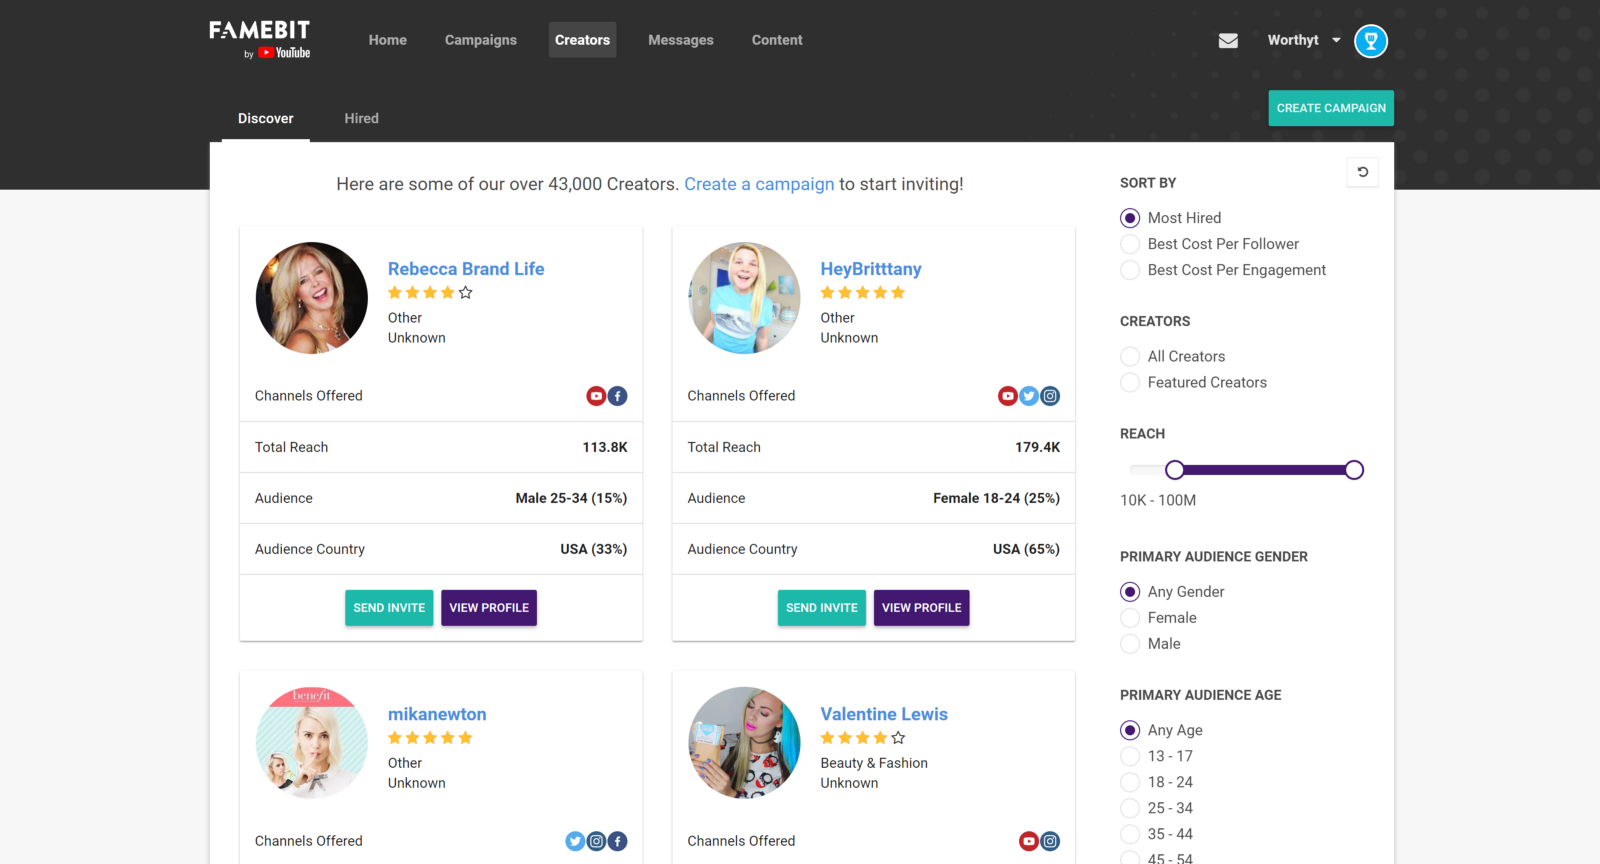
Task: Go to the Home menu
Action: 388,40
